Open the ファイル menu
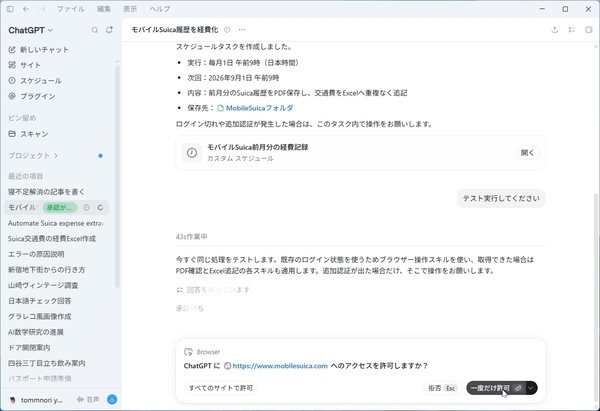The height and width of the screenshot is (411, 600). [x=70, y=9]
